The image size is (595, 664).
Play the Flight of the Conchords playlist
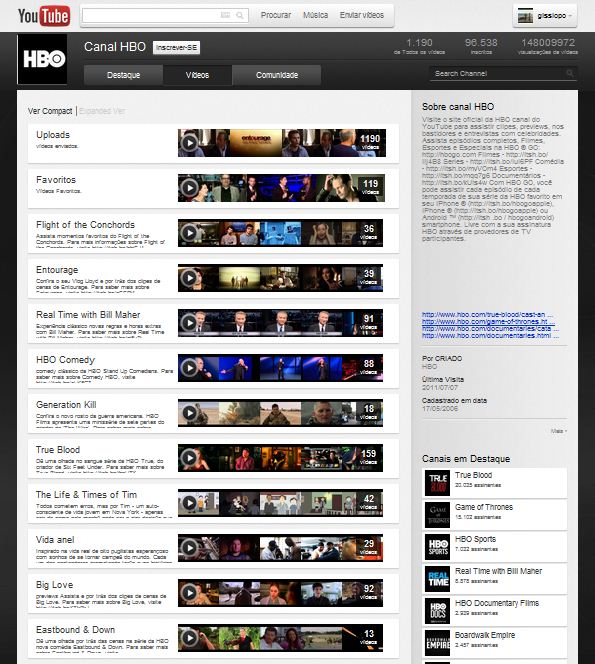[189, 233]
